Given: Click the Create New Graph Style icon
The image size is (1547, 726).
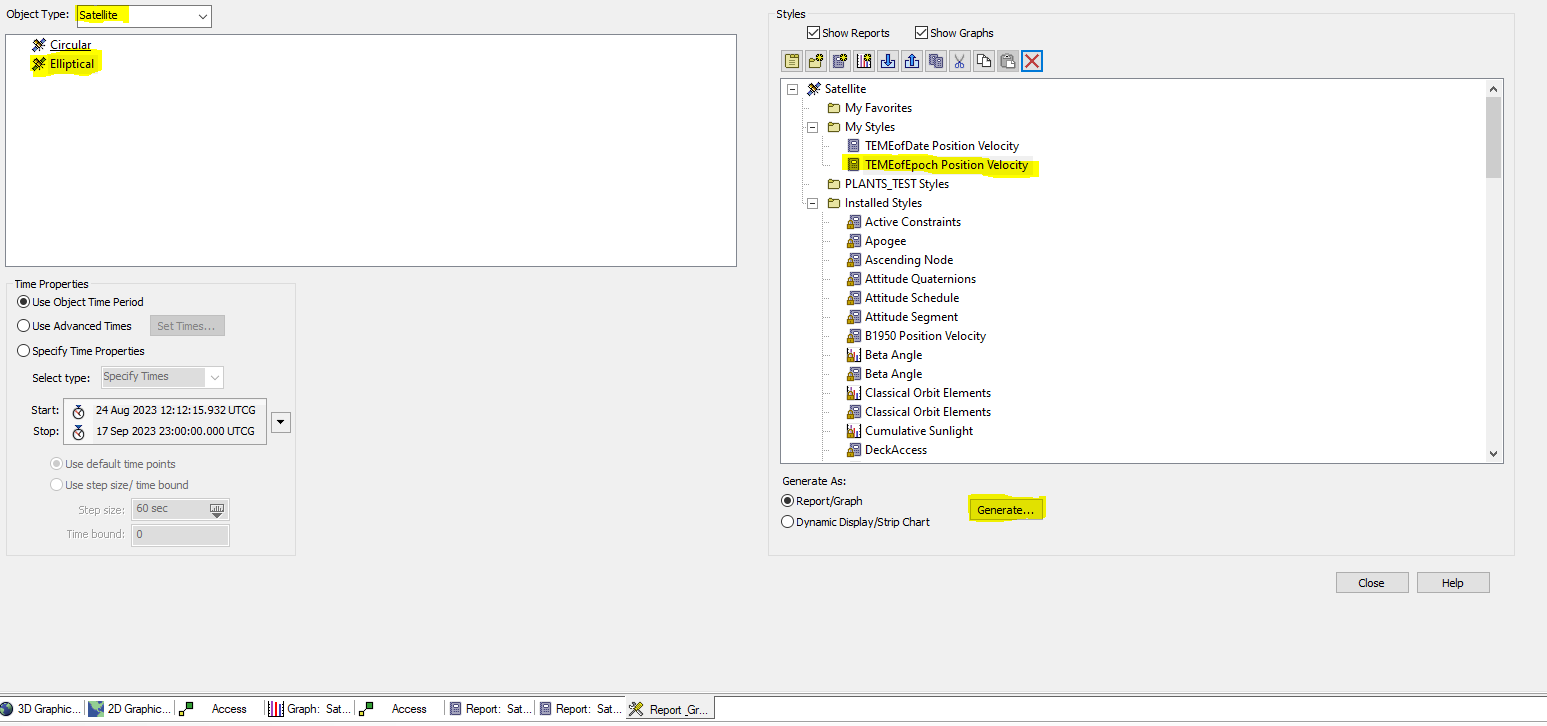Looking at the screenshot, I should coord(864,61).
